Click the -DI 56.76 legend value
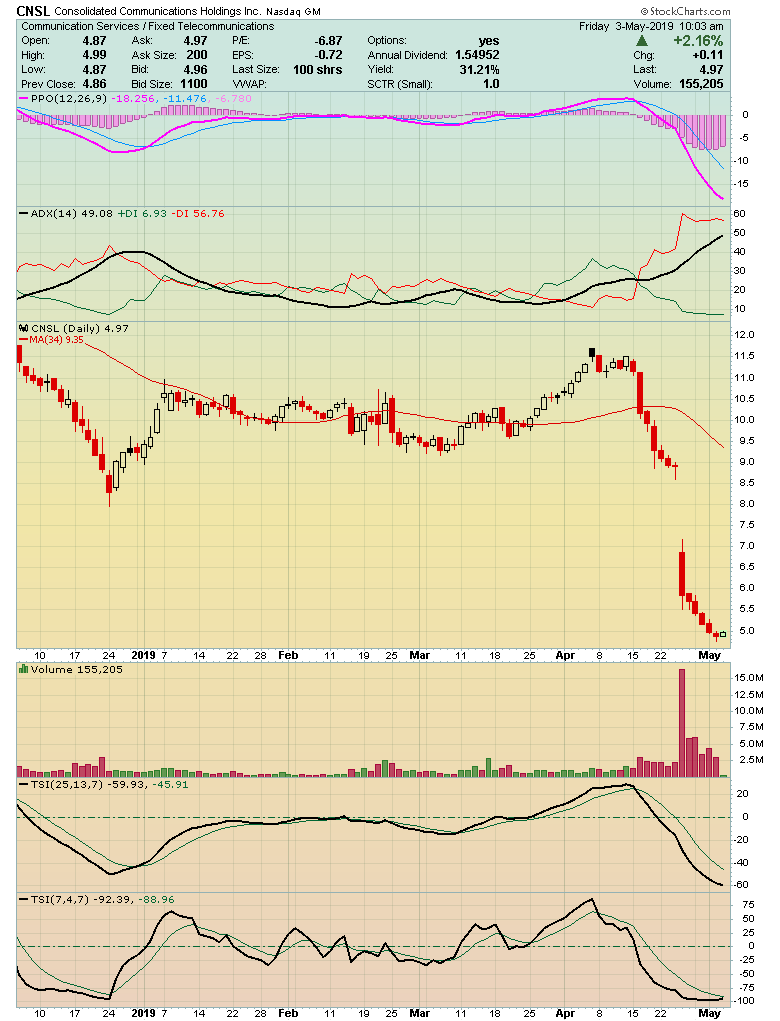The width and height of the screenshot is (780, 1021). (198, 214)
